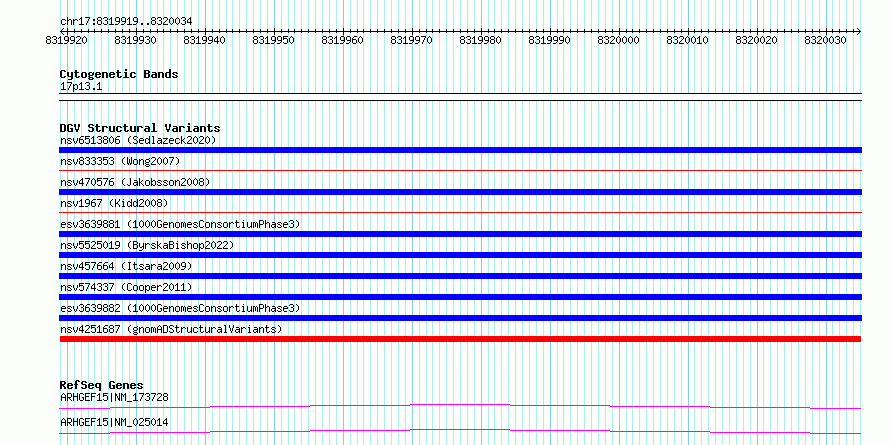890x445 pixels.
Task: Open variant nsv574337 (Cooper2011) label
Action: pyautogui.click(x=126, y=287)
